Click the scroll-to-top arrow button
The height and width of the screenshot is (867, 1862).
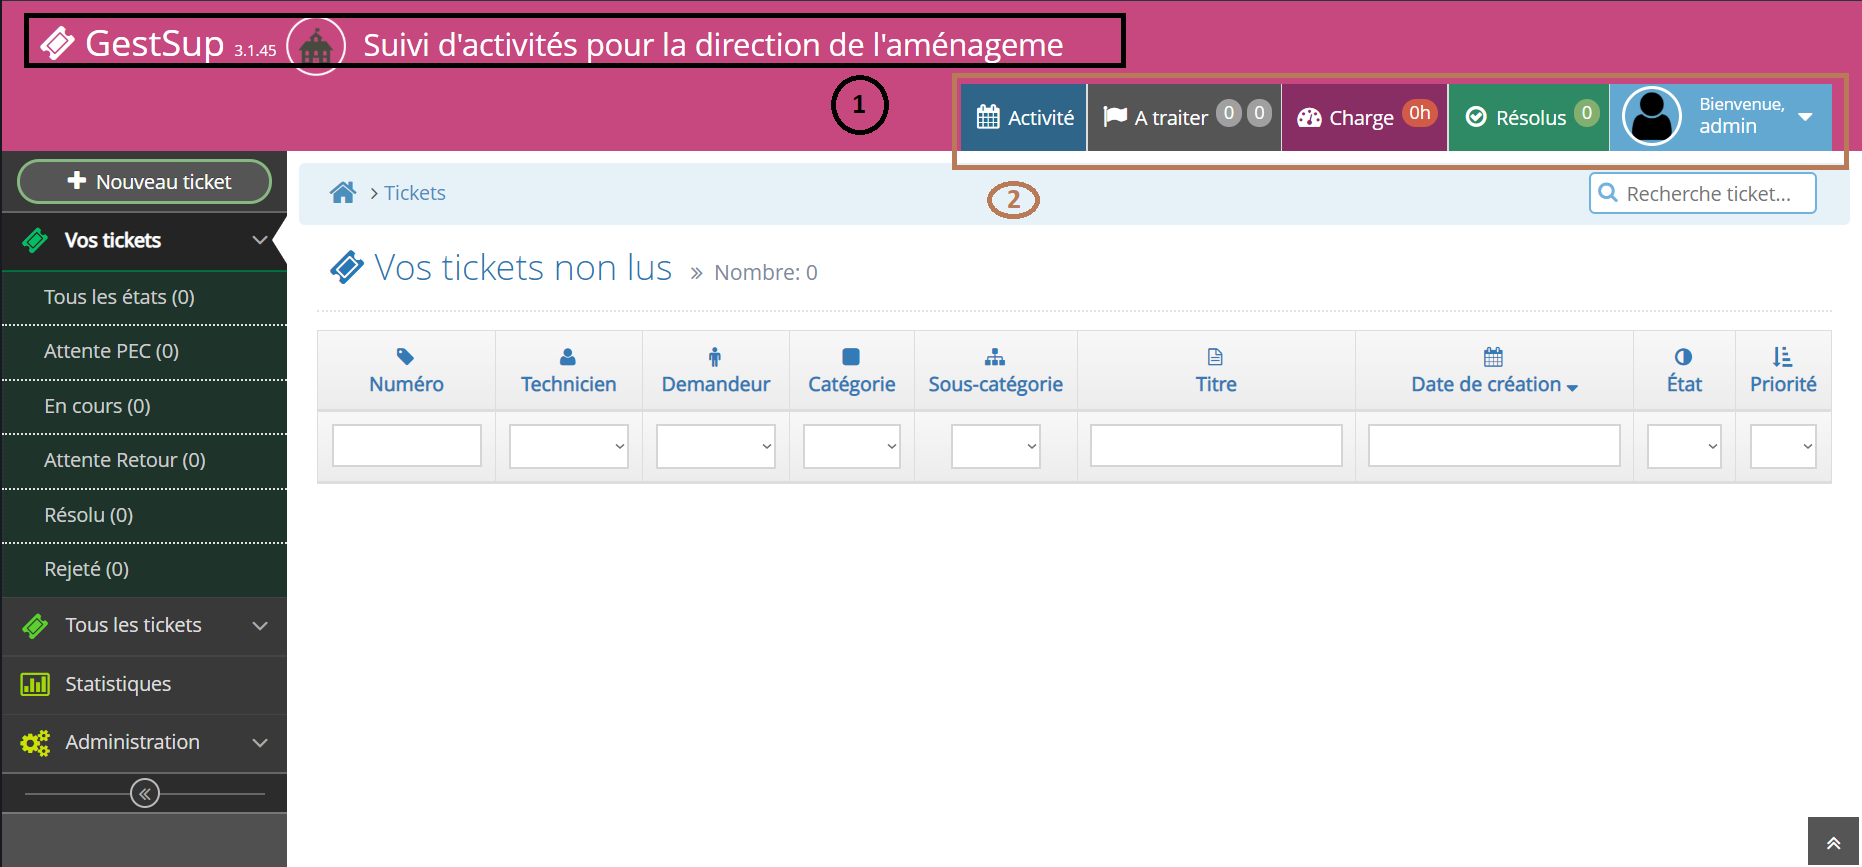tap(1834, 842)
